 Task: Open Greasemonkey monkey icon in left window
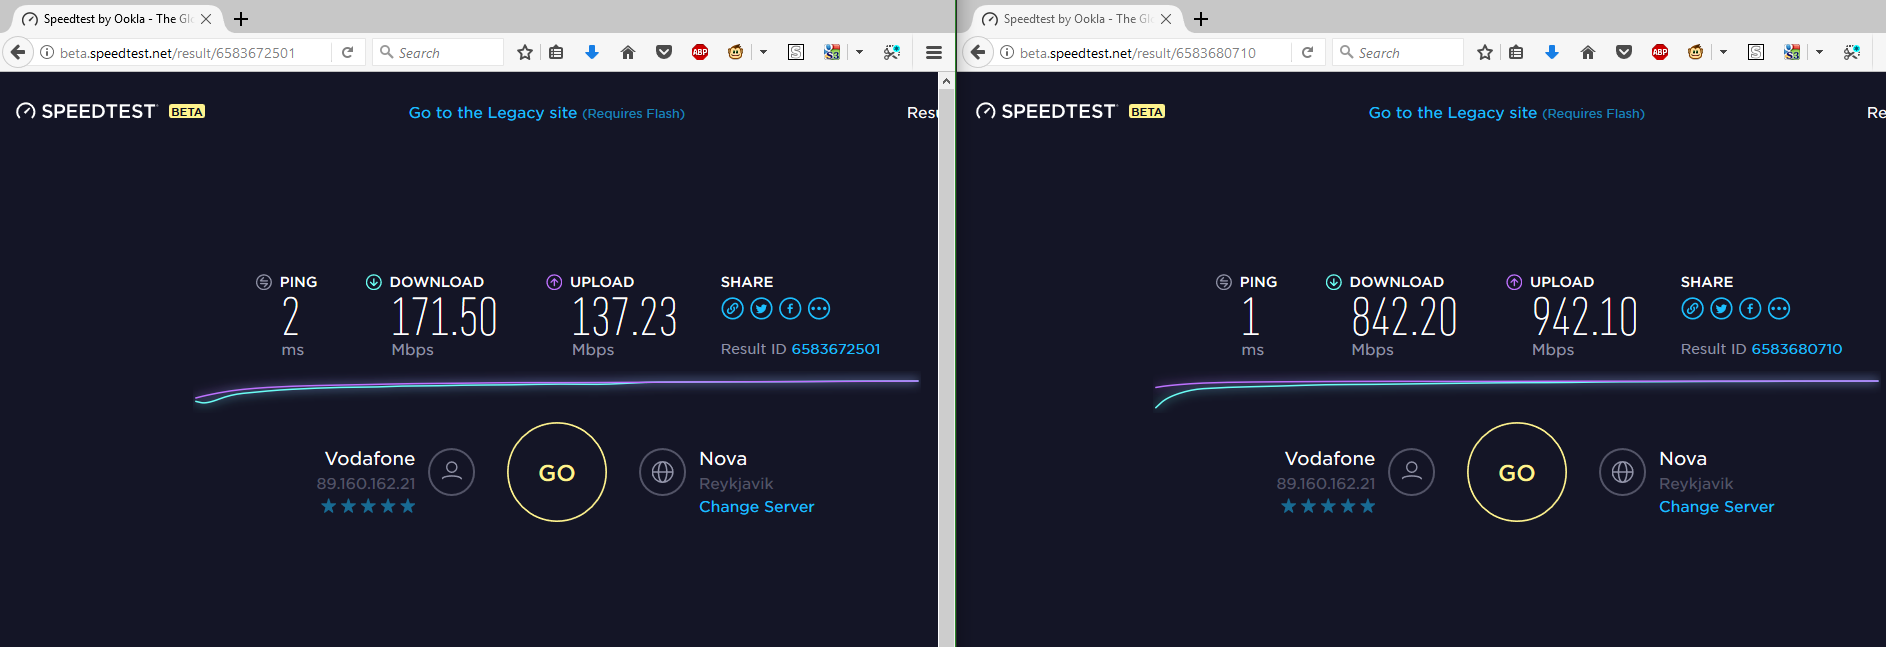point(736,52)
